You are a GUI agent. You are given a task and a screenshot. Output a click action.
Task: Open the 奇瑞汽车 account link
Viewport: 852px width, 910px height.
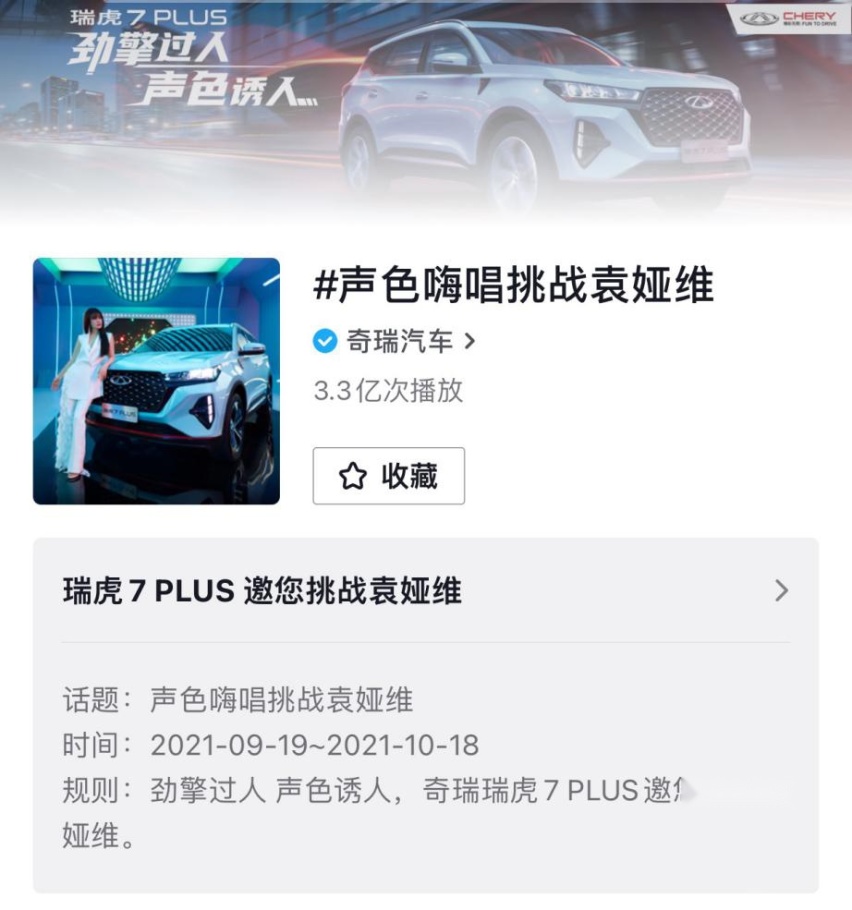pos(399,341)
